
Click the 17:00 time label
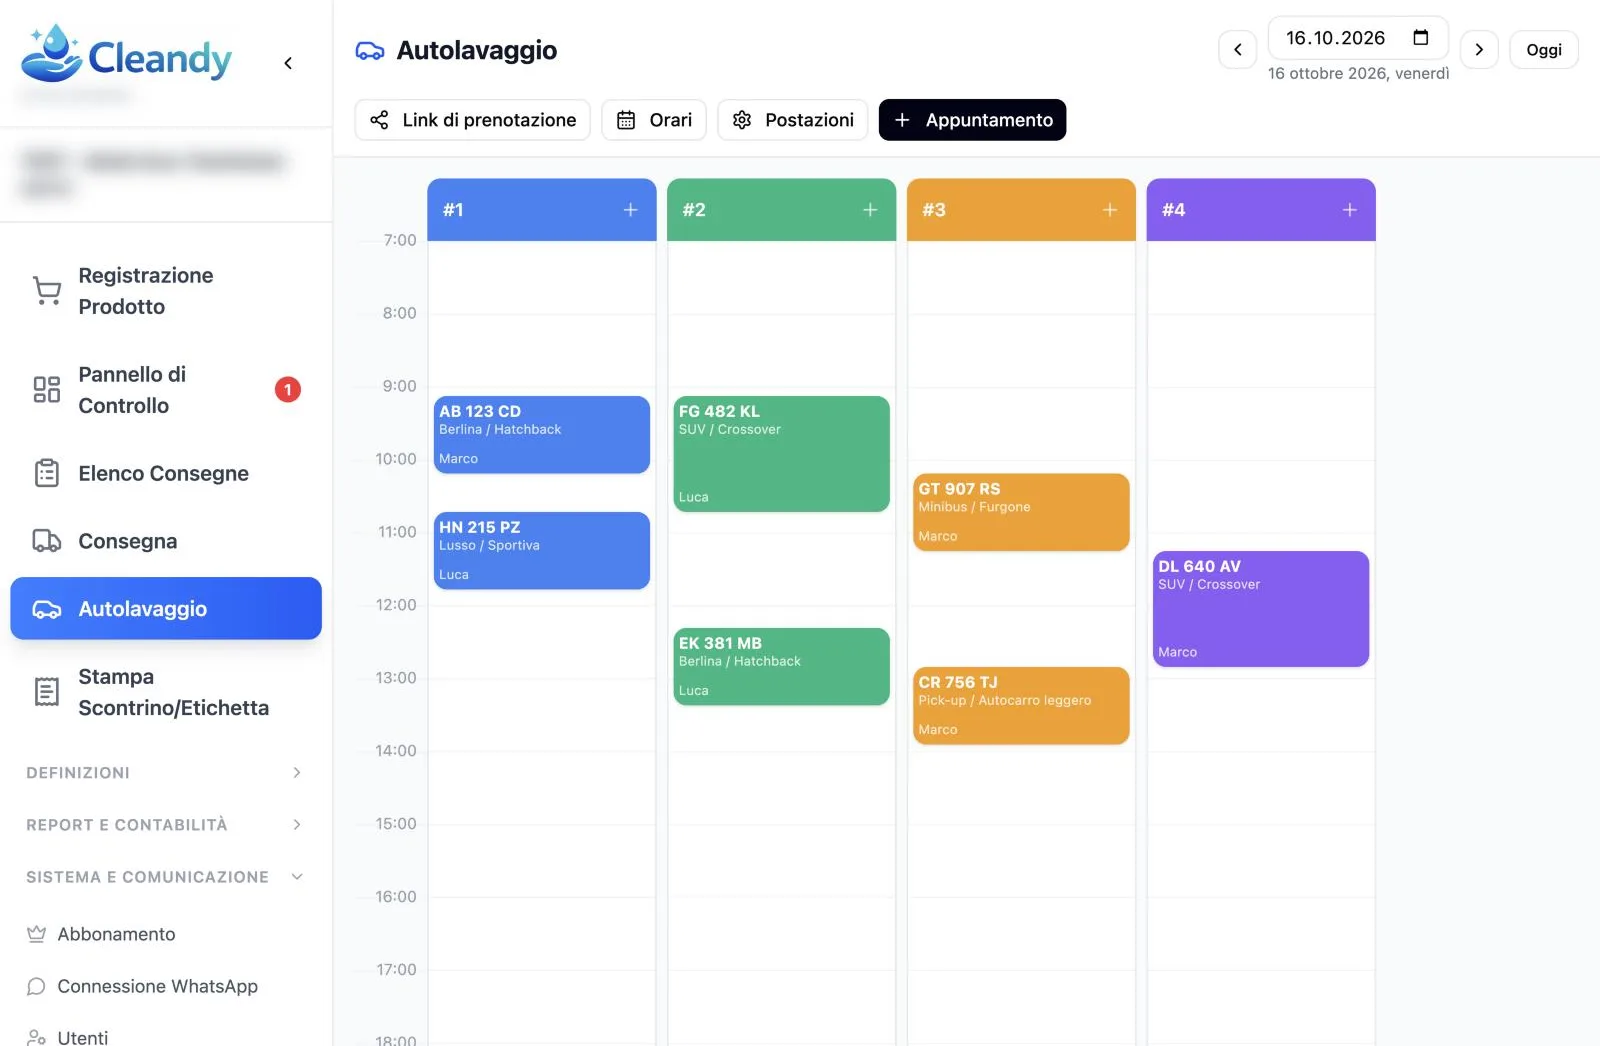pyautogui.click(x=396, y=970)
